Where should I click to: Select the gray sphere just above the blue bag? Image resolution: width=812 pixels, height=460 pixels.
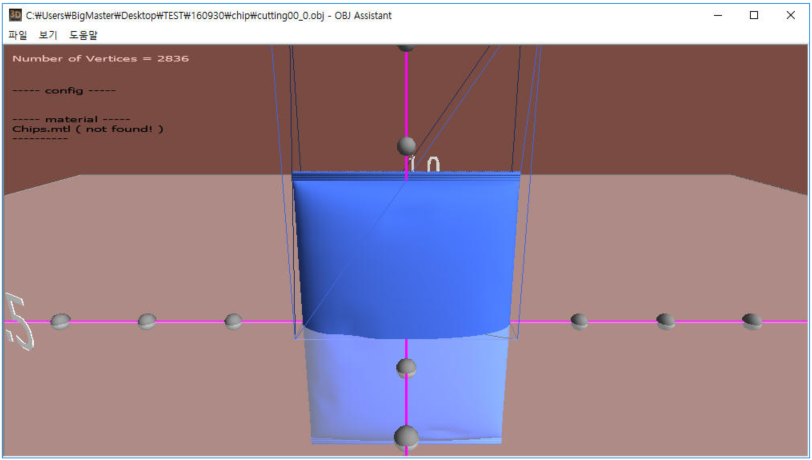pyautogui.click(x=406, y=146)
